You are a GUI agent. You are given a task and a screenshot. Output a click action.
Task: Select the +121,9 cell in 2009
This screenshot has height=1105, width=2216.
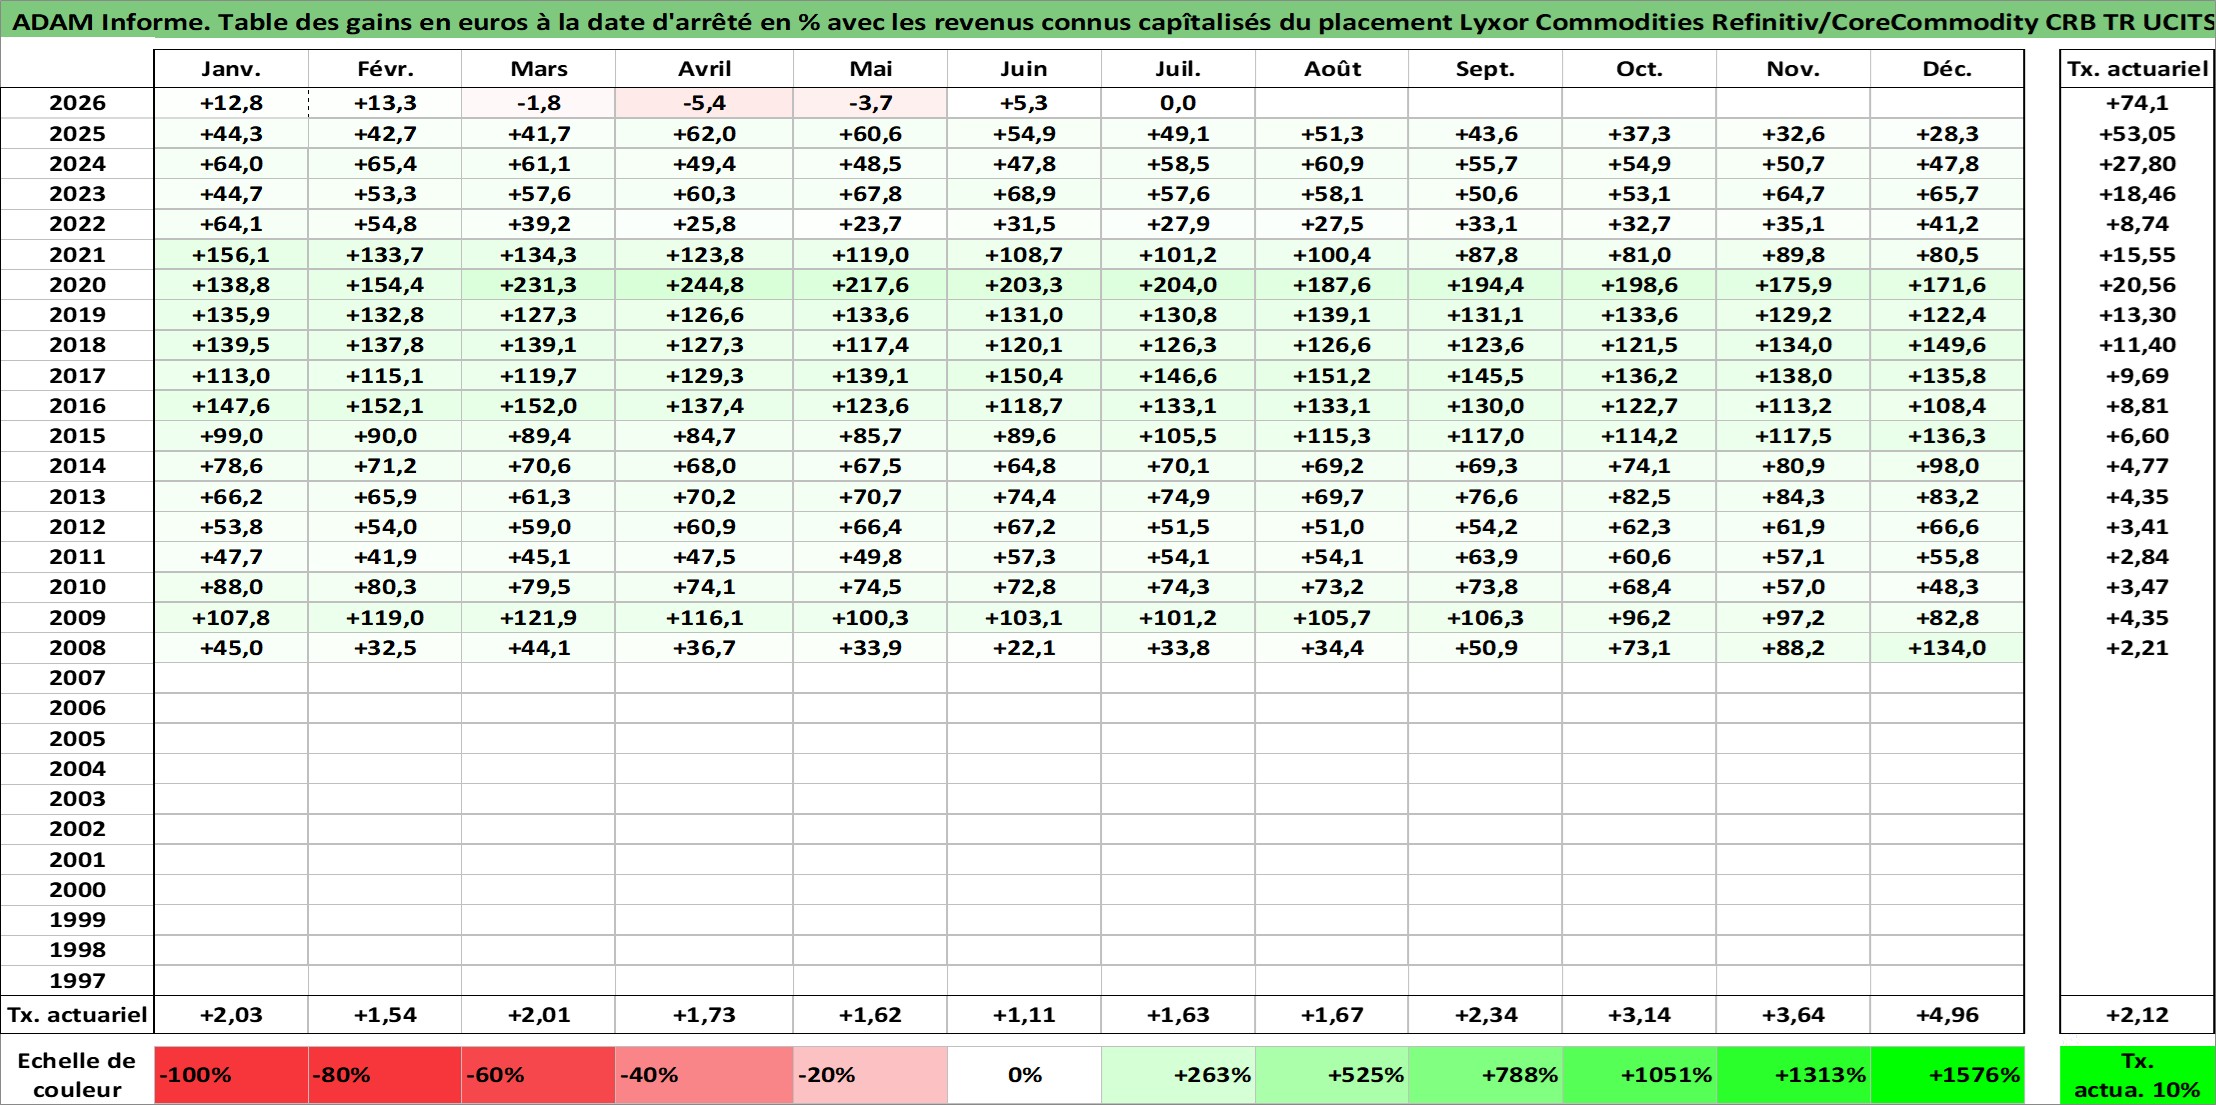tap(538, 618)
